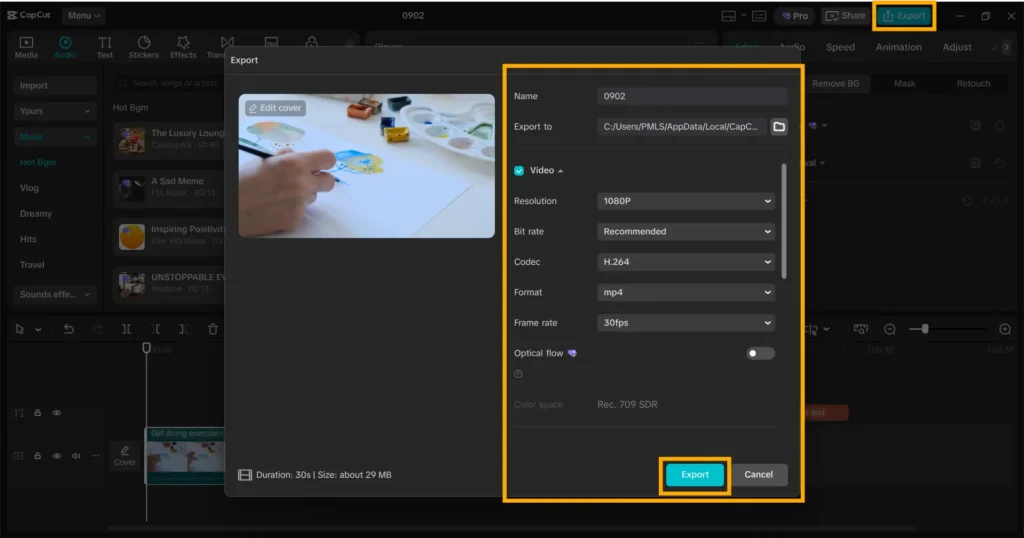Click the teal Export button in dialog
The height and width of the screenshot is (538, 1024).
click(695, 475)
